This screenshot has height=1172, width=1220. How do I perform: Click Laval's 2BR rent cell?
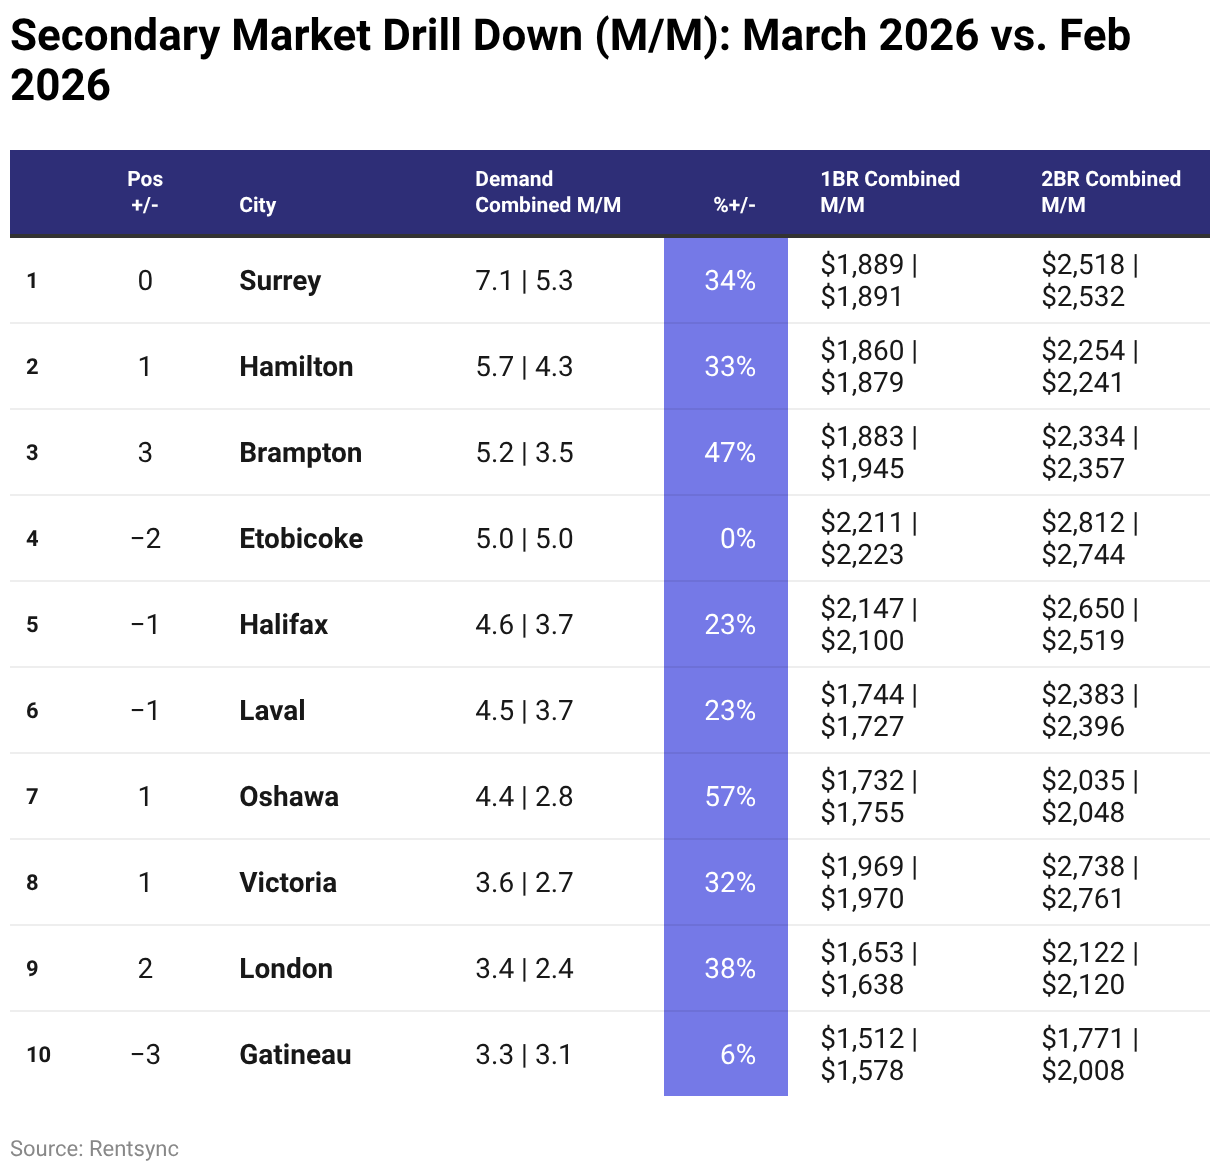1089,711
